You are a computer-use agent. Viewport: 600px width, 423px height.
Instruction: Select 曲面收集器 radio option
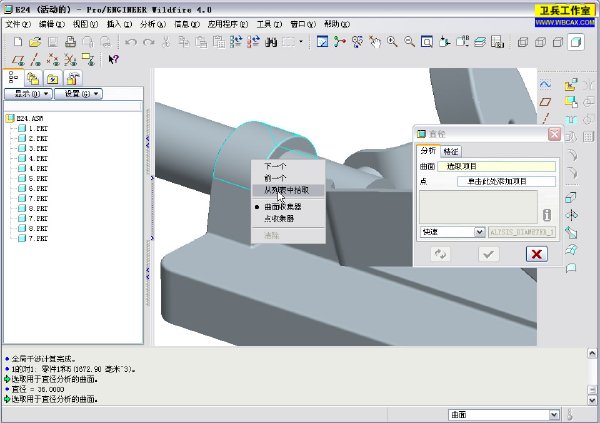coord(288,207)
